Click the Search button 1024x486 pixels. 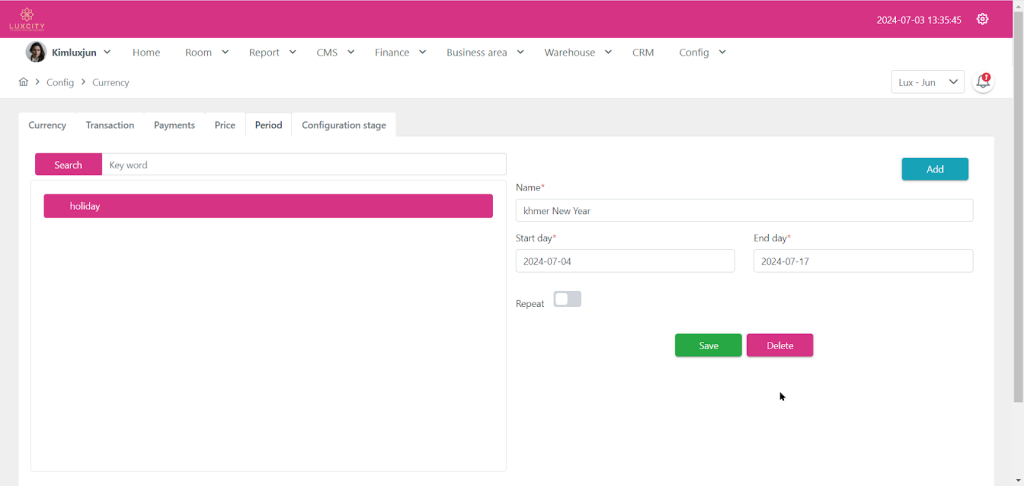68,165
